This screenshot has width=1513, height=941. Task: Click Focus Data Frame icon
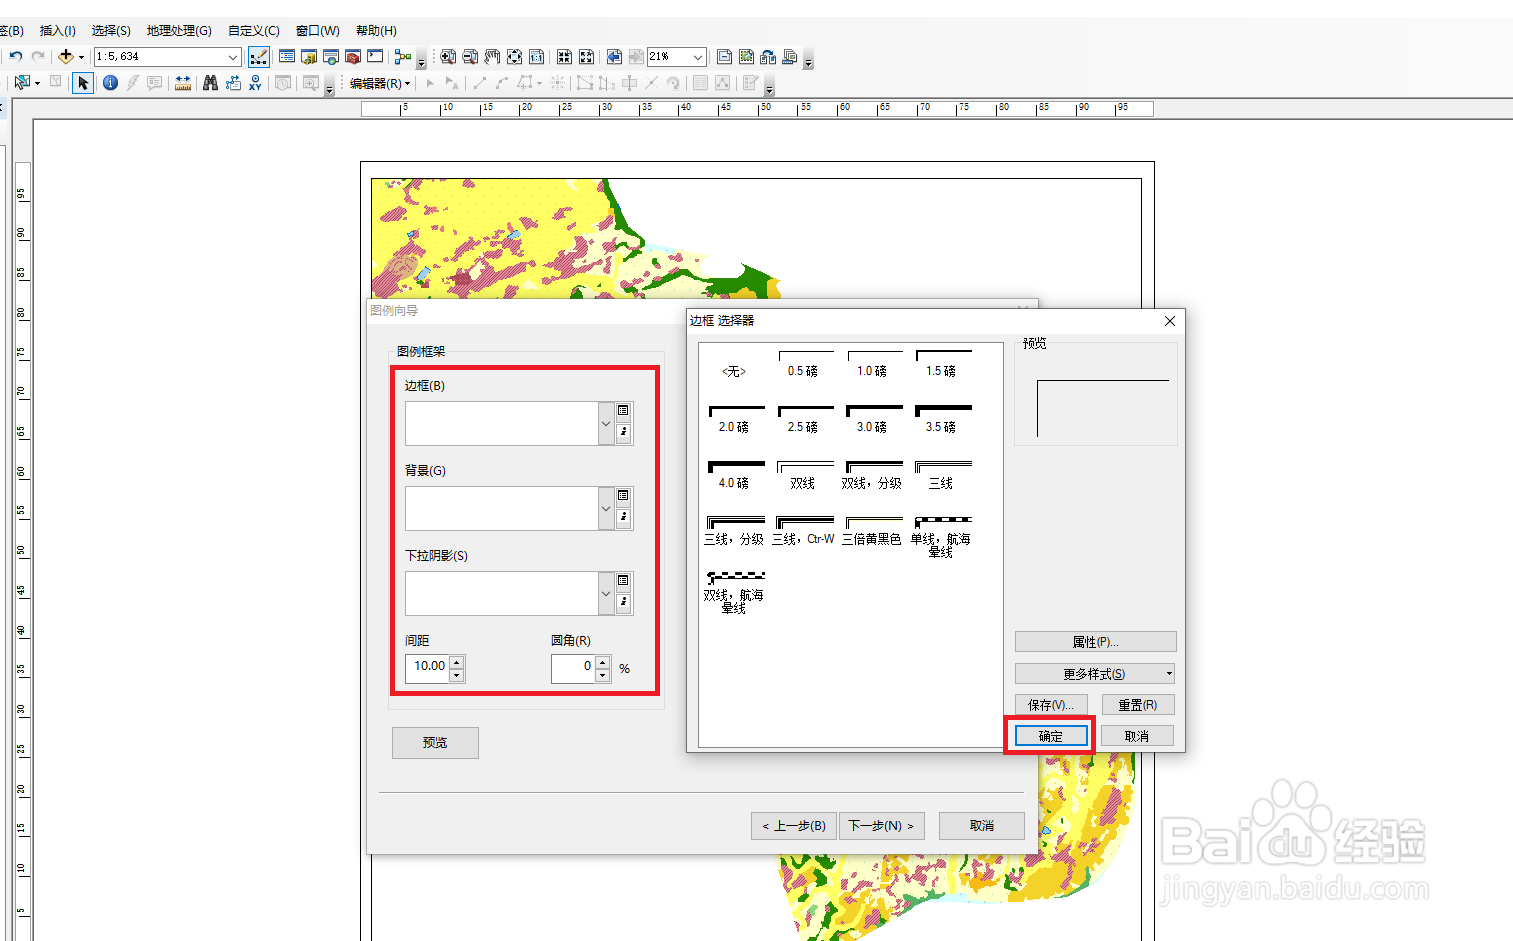pos(746,57)
